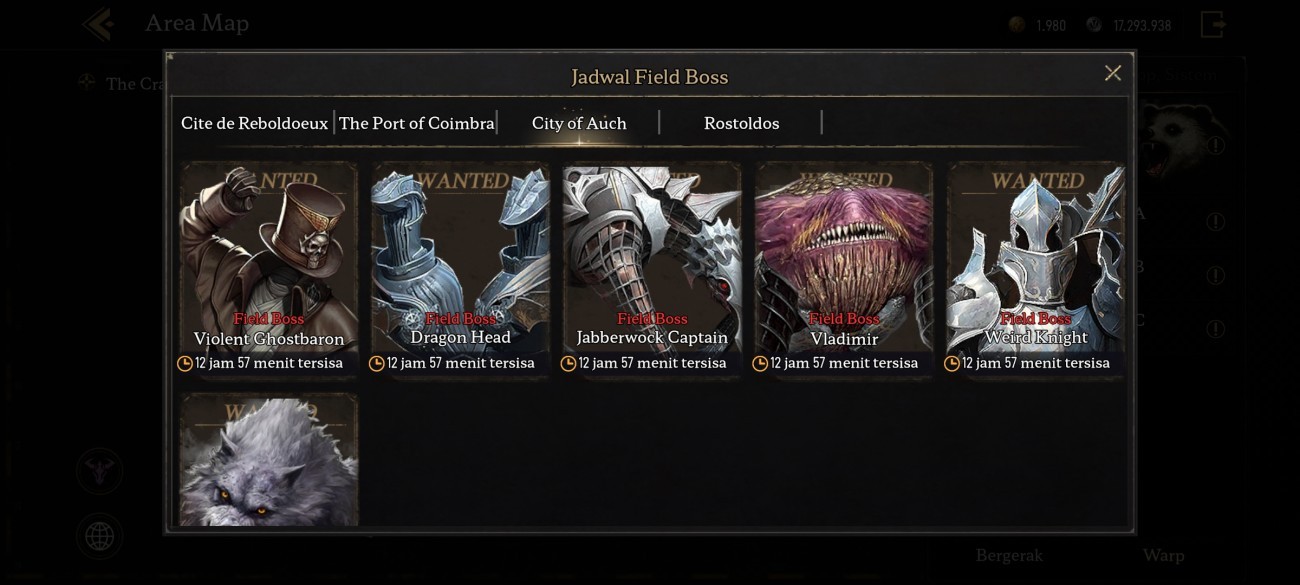Choose the Jabberwock Captain field boss
This screenshot has height=585, width=1300.
652,260
